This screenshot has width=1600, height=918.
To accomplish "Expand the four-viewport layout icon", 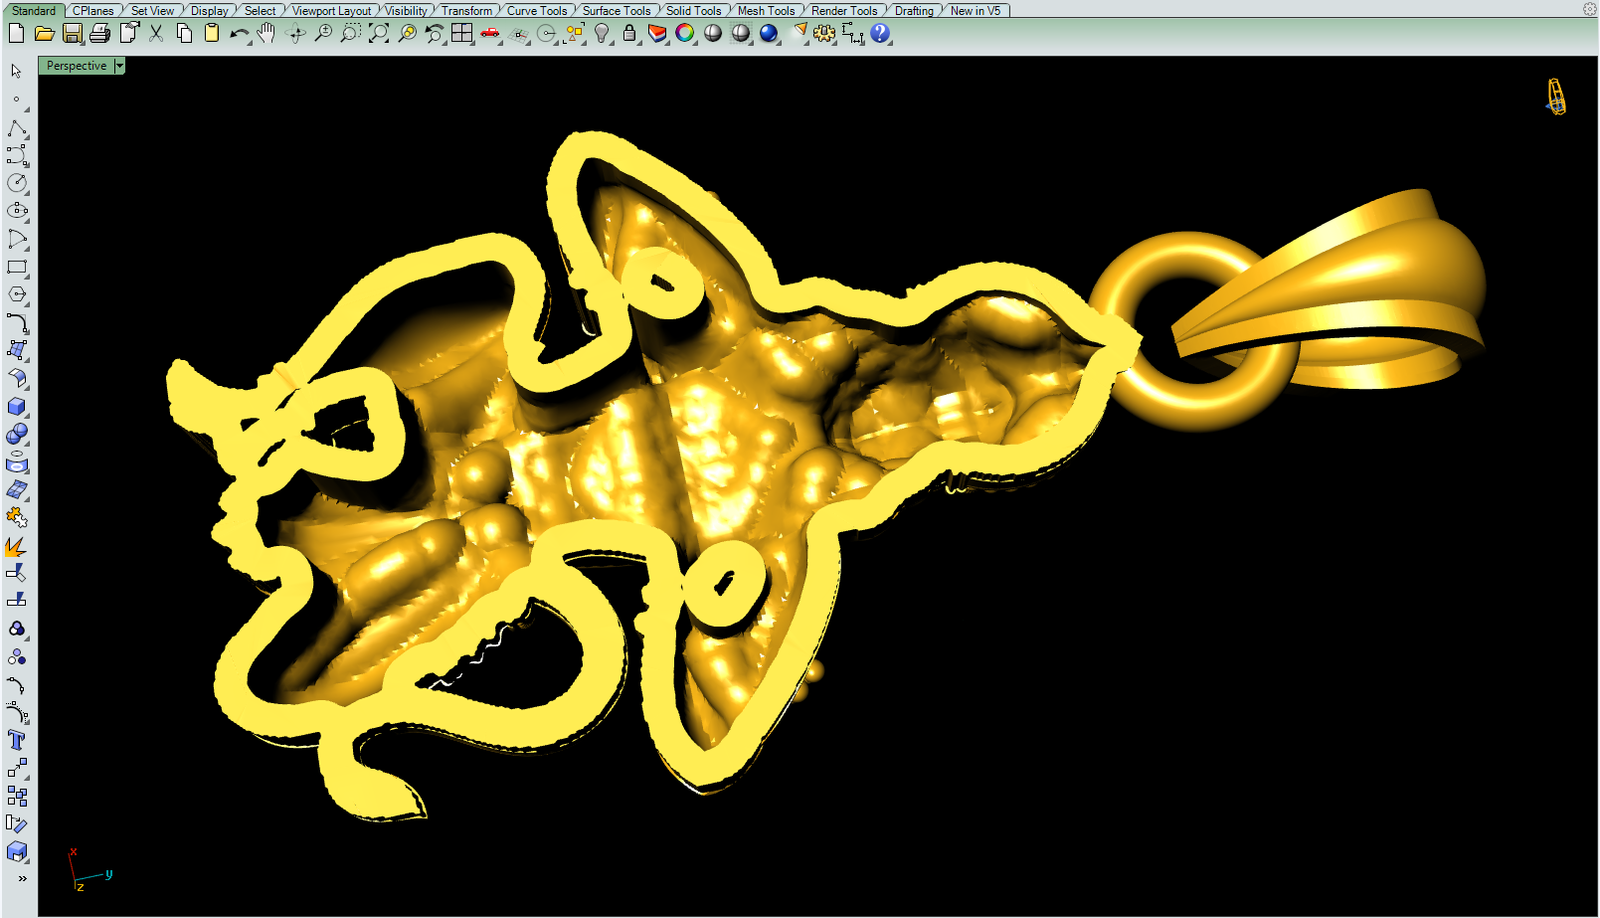I will tap(461, 33).
